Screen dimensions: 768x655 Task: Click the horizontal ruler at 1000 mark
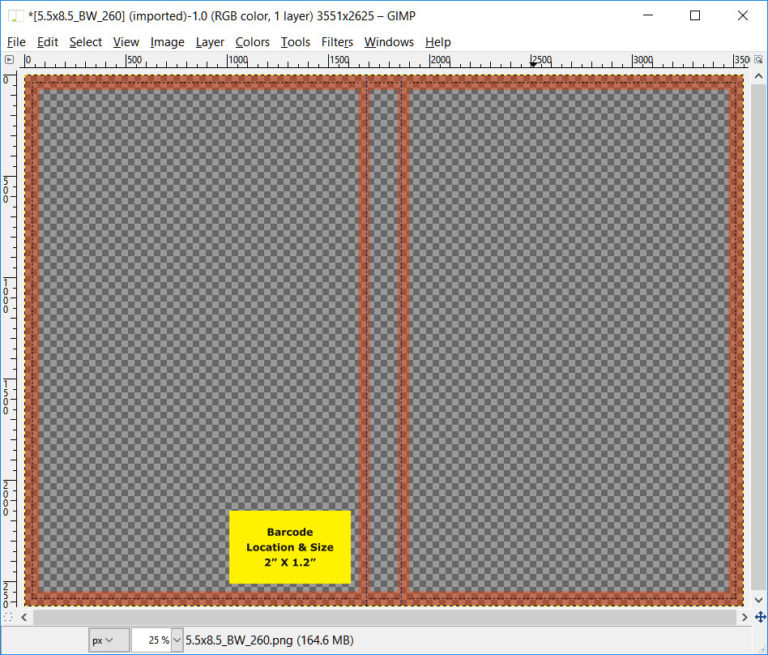[238, 60]
